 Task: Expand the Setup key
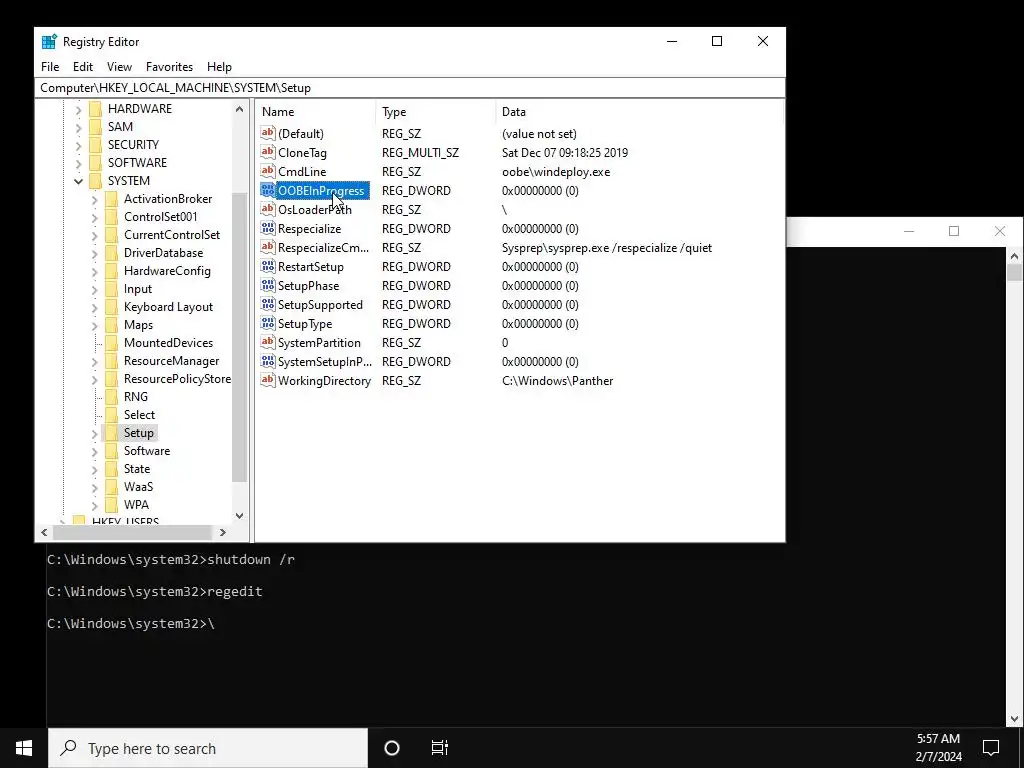(x=95, y=433)
